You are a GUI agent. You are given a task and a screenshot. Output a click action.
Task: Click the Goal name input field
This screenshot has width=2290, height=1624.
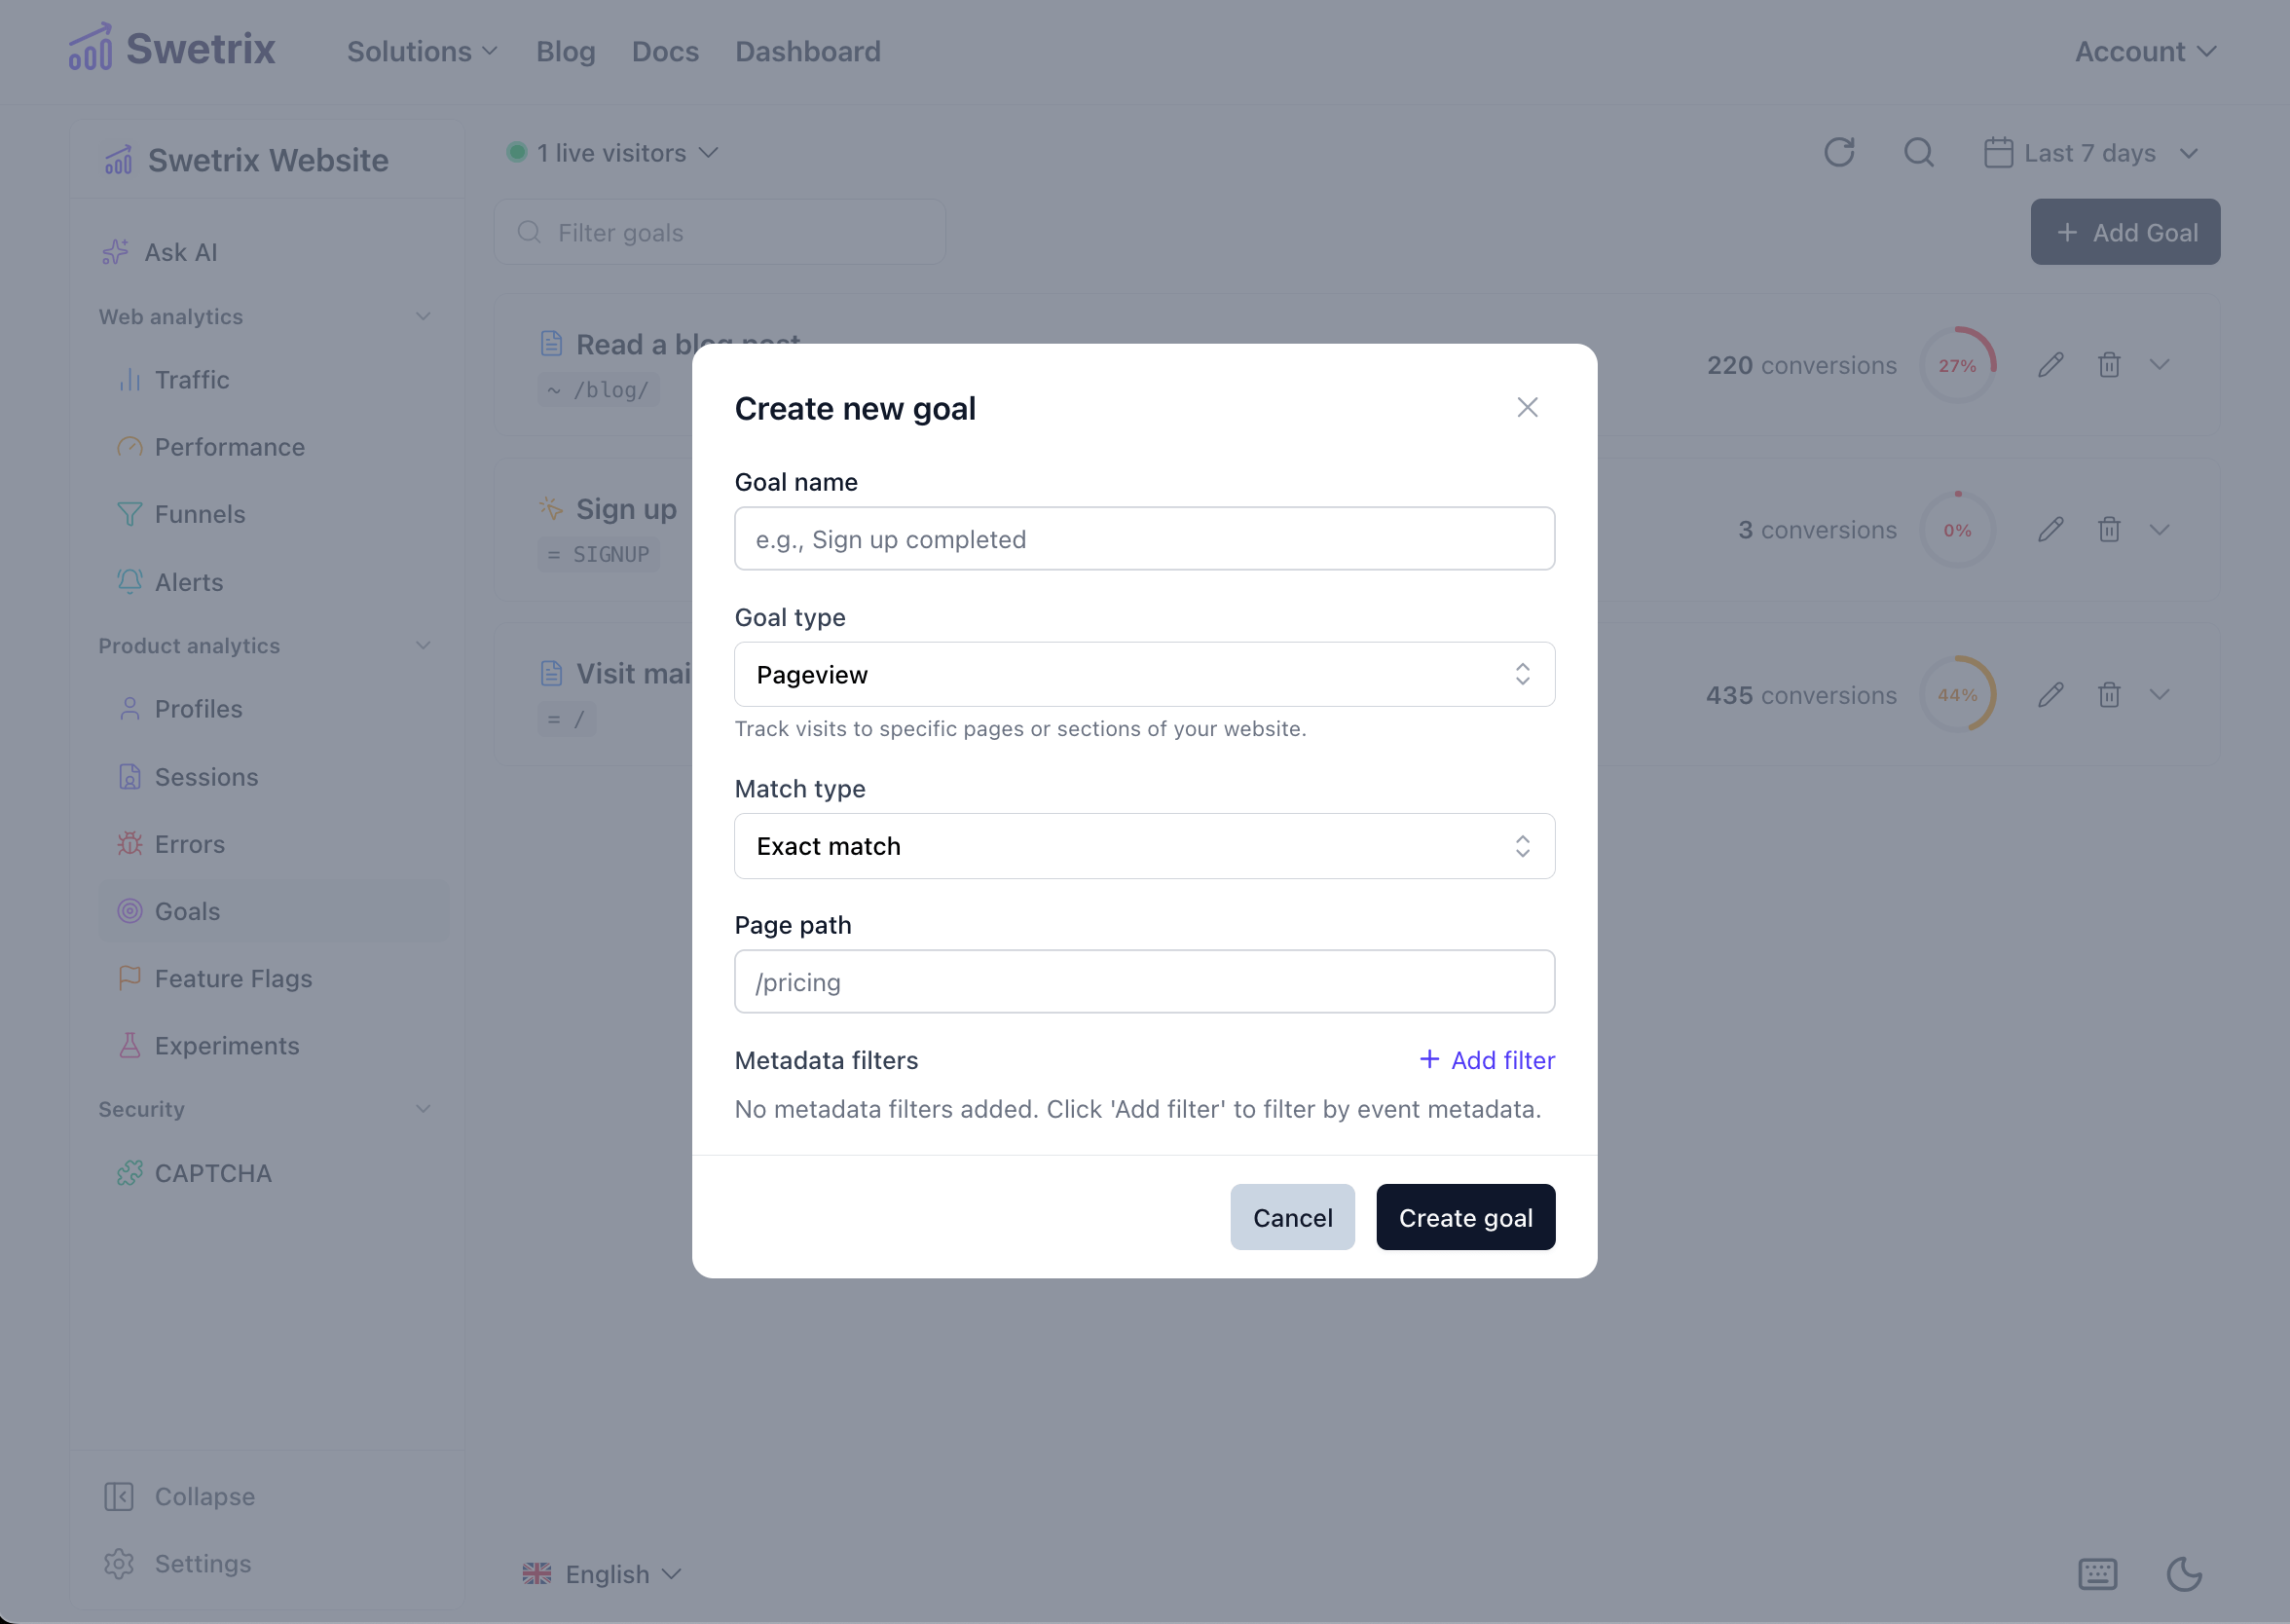pyautogui.click(x=1144, y=539)
